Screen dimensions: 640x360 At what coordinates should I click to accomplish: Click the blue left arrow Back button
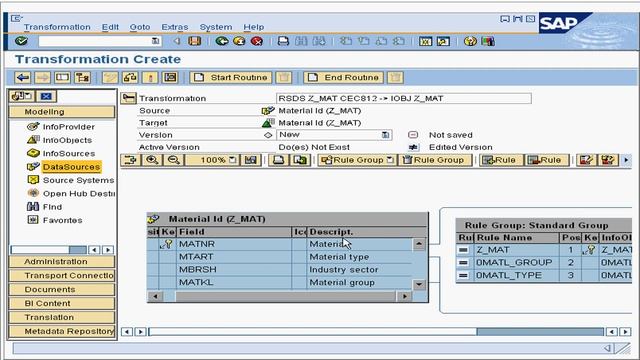[x=23, y=78]
